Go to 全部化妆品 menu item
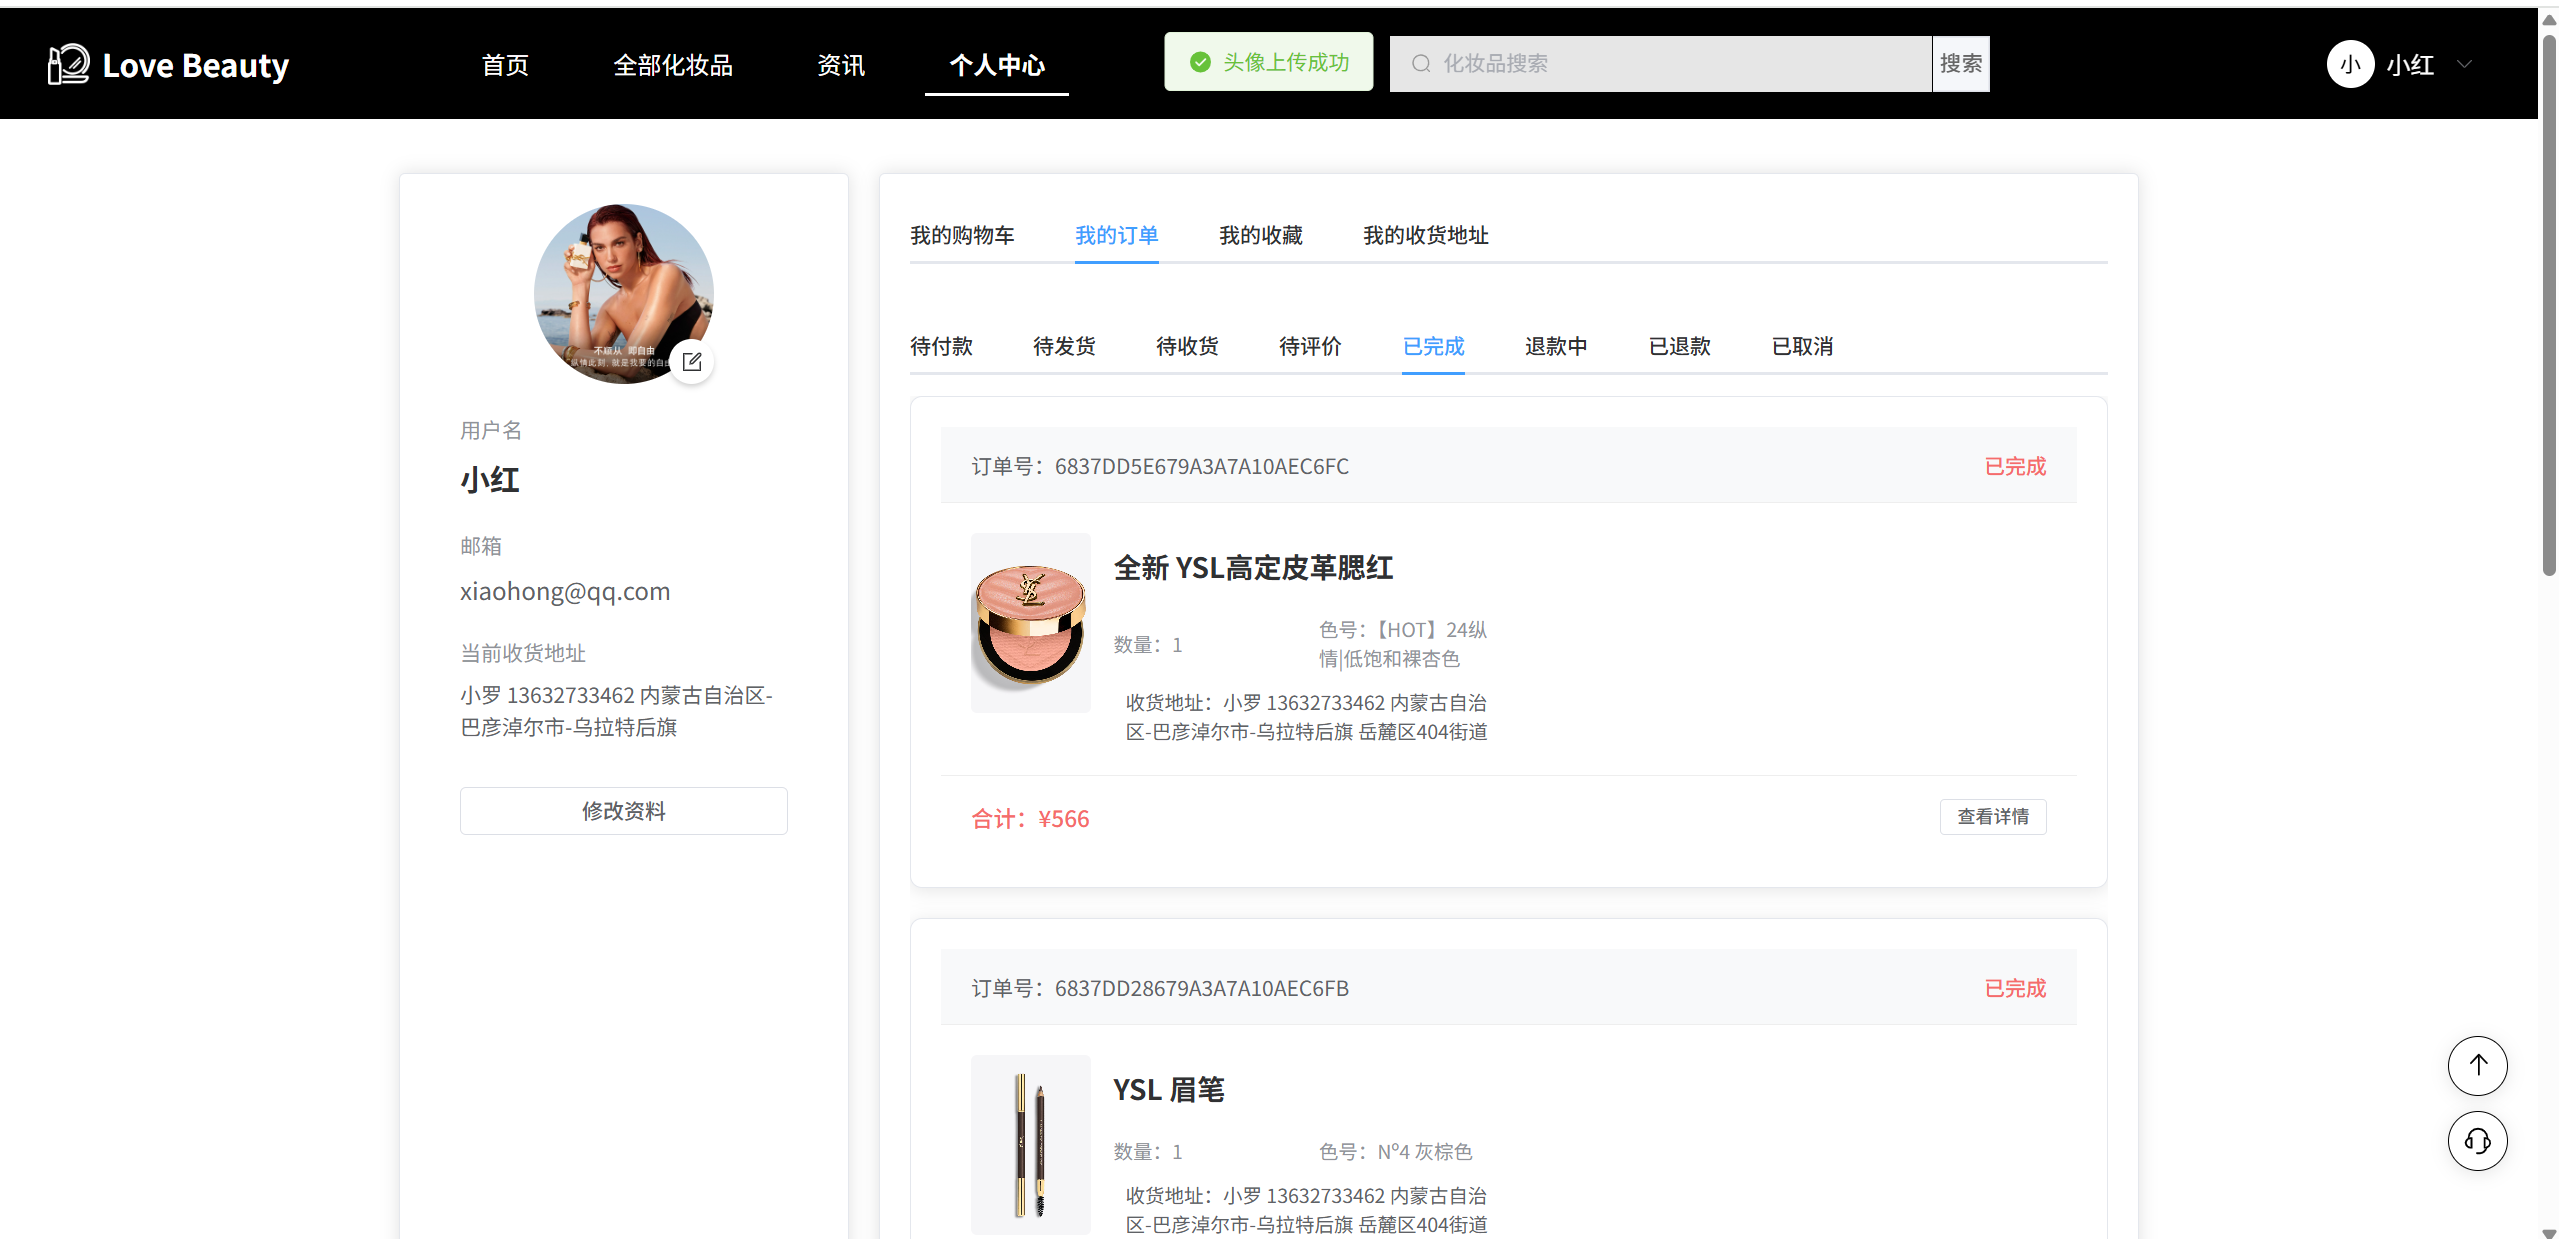 click(x=673, y=66)
